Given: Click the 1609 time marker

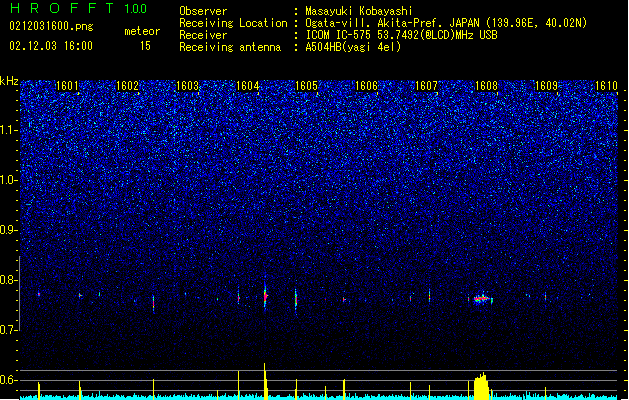Looking at the screenshot, I should tap(546, 86).
